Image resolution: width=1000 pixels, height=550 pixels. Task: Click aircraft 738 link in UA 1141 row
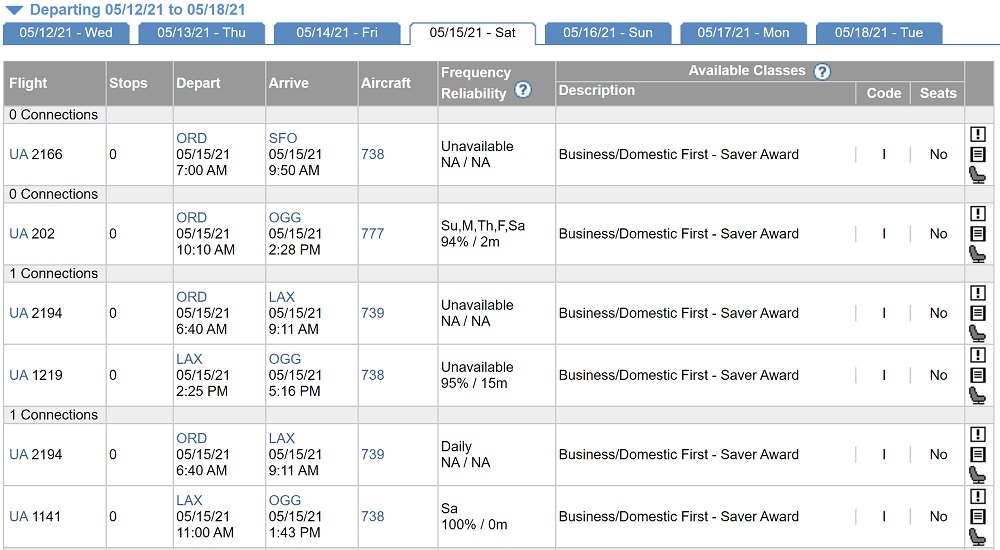372,516
